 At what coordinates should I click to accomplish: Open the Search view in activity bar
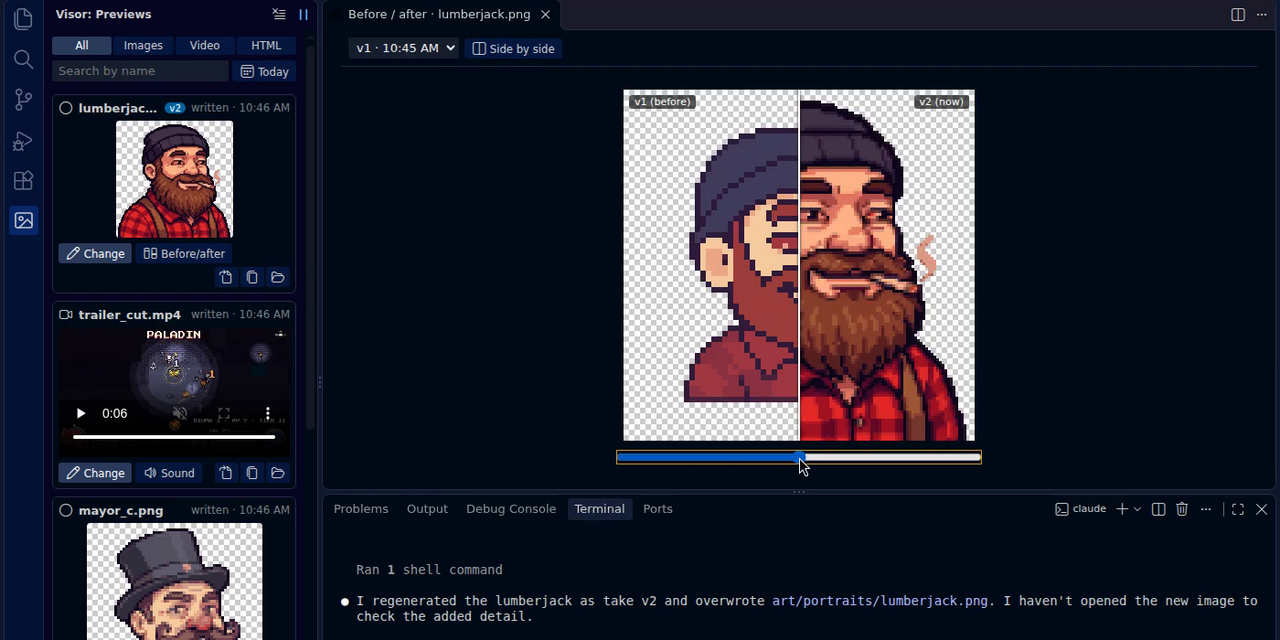23,59
